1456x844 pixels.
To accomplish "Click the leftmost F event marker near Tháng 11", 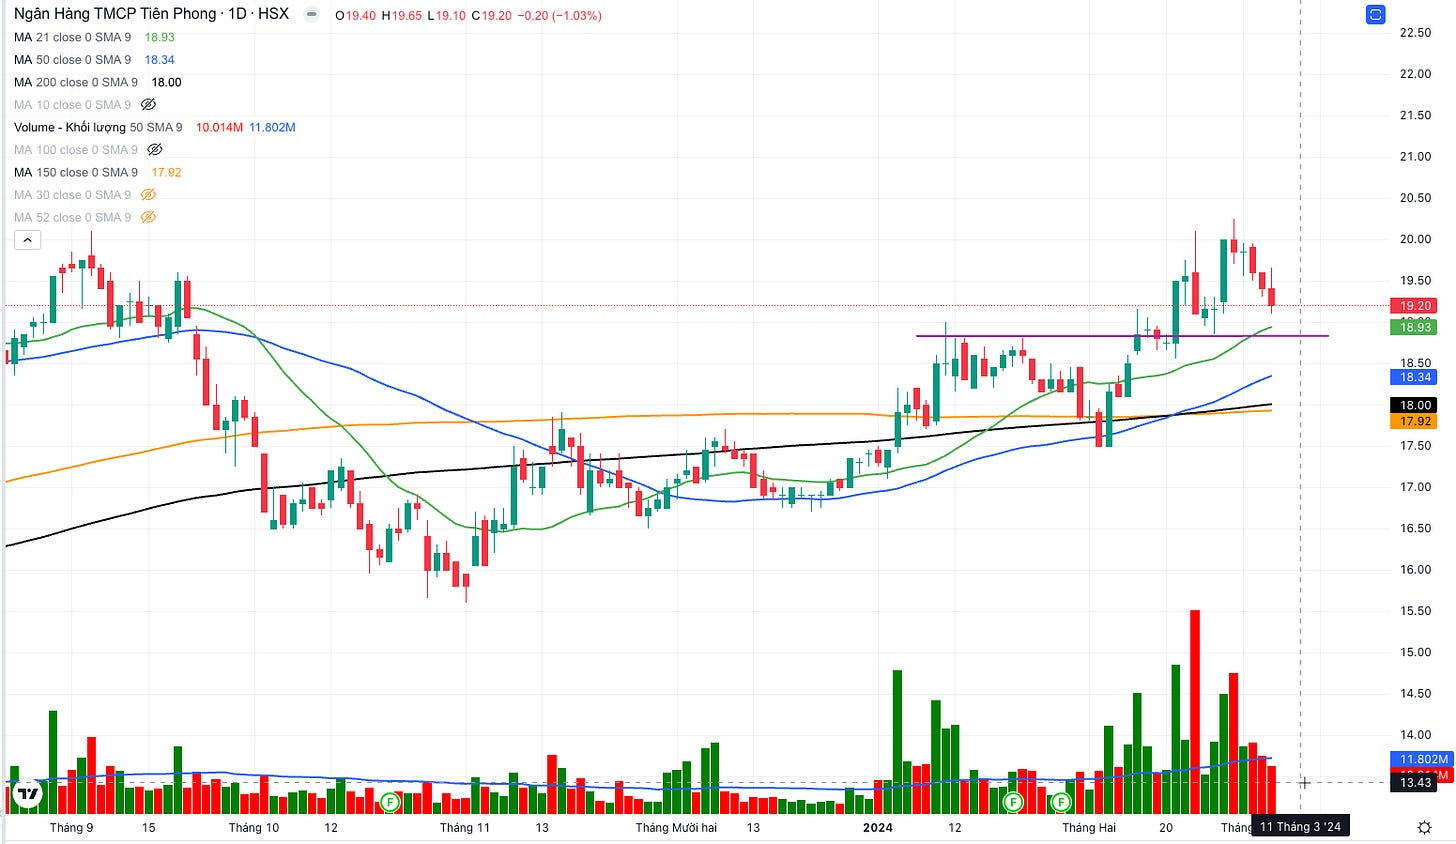I will pyautogui.click(x=391, y=801).
